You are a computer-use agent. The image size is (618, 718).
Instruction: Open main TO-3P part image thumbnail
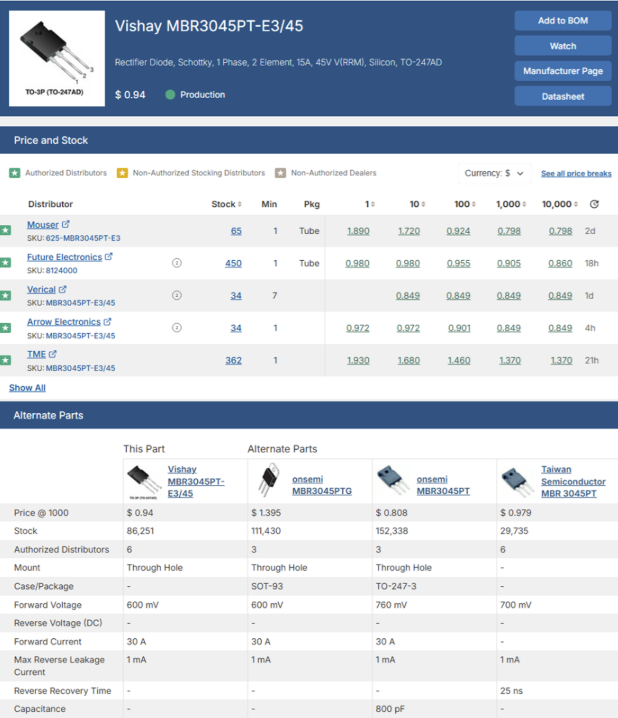[x=57, y=59]
